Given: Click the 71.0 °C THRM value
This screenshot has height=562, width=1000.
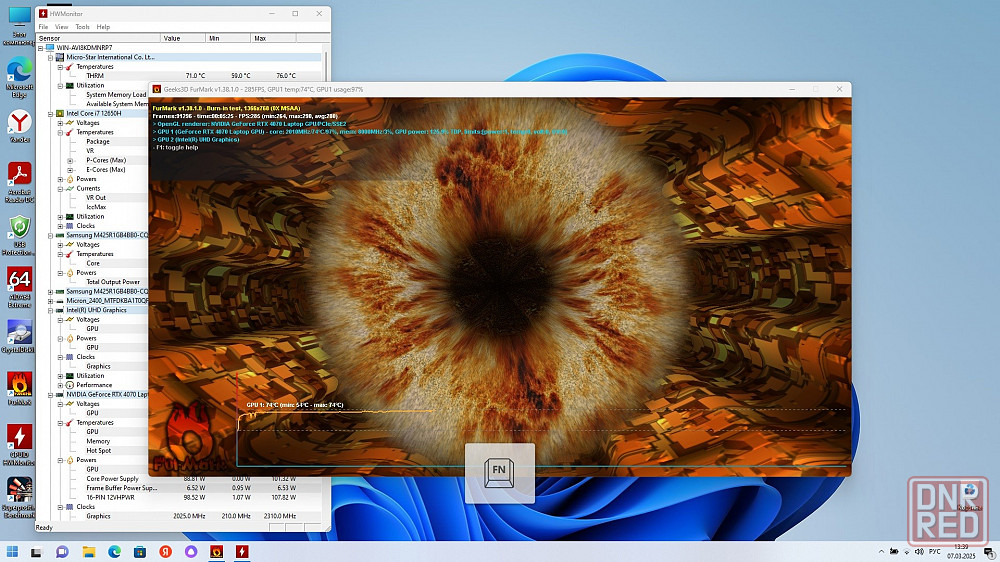Looking at the screenshot, I should [195, 76].
